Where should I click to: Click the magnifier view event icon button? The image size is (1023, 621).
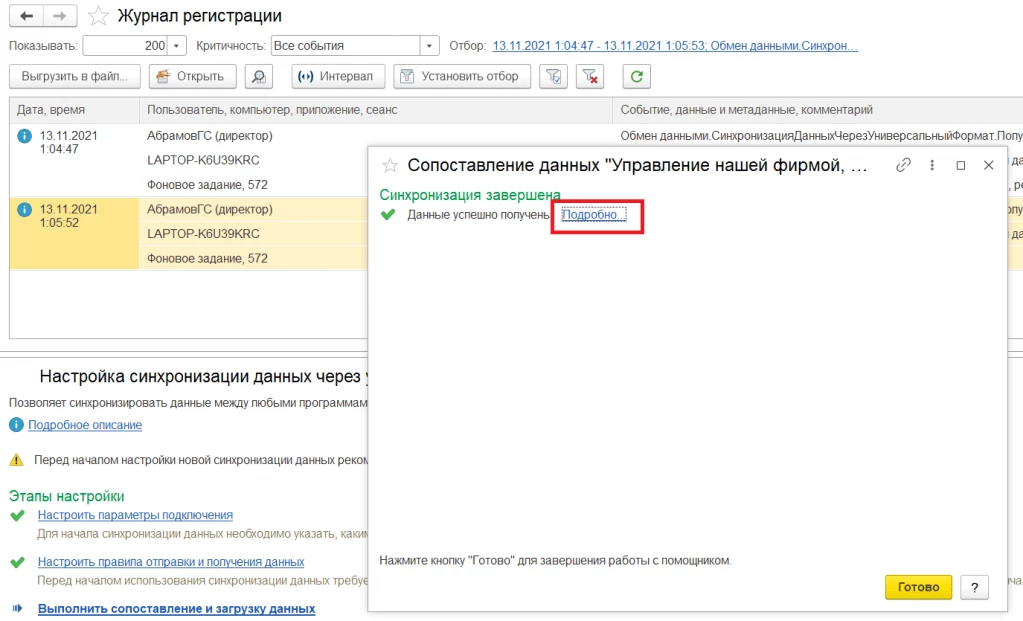coord(259,76)
